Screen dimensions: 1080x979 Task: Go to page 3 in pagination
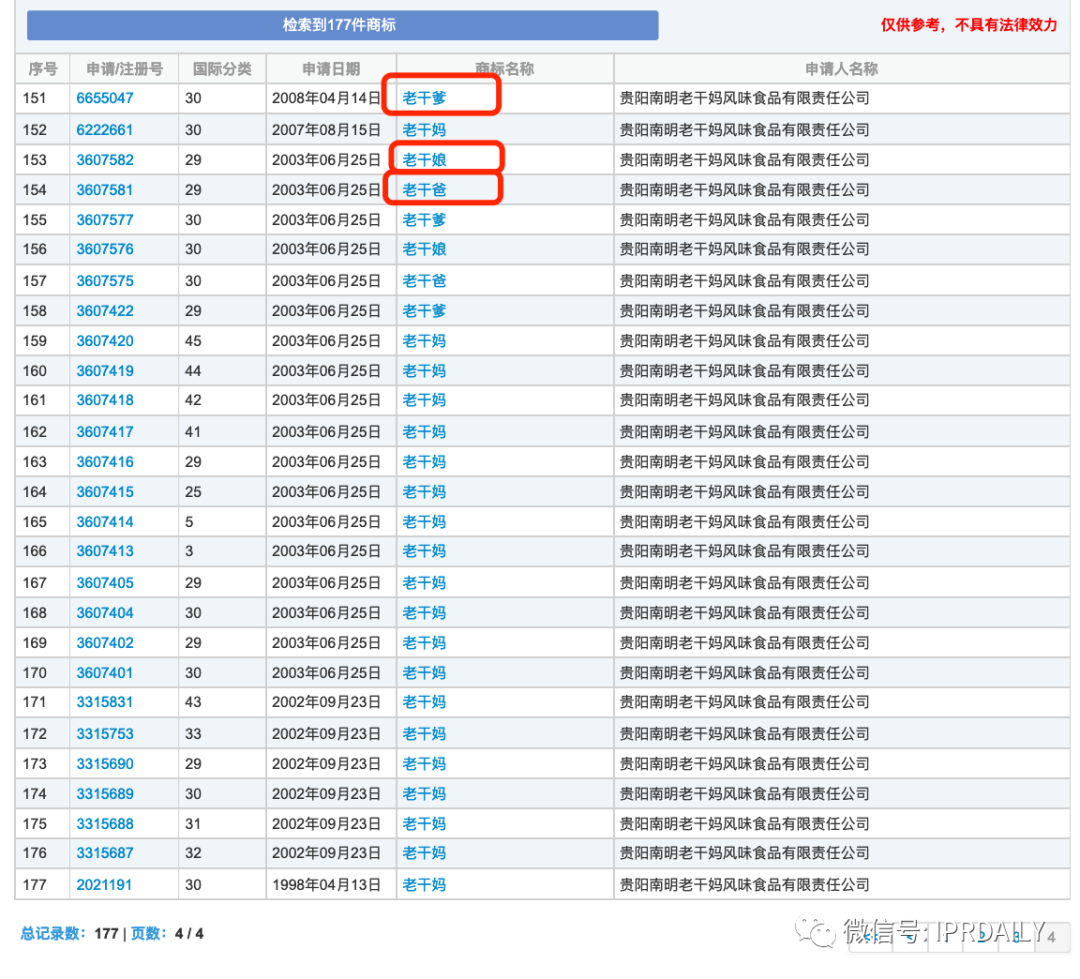coord(1017,937)
